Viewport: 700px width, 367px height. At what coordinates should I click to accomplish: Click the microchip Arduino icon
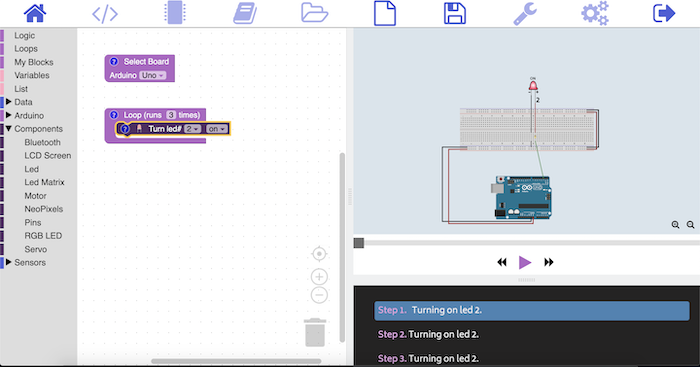pyautogui.click(x=175, y=13)
